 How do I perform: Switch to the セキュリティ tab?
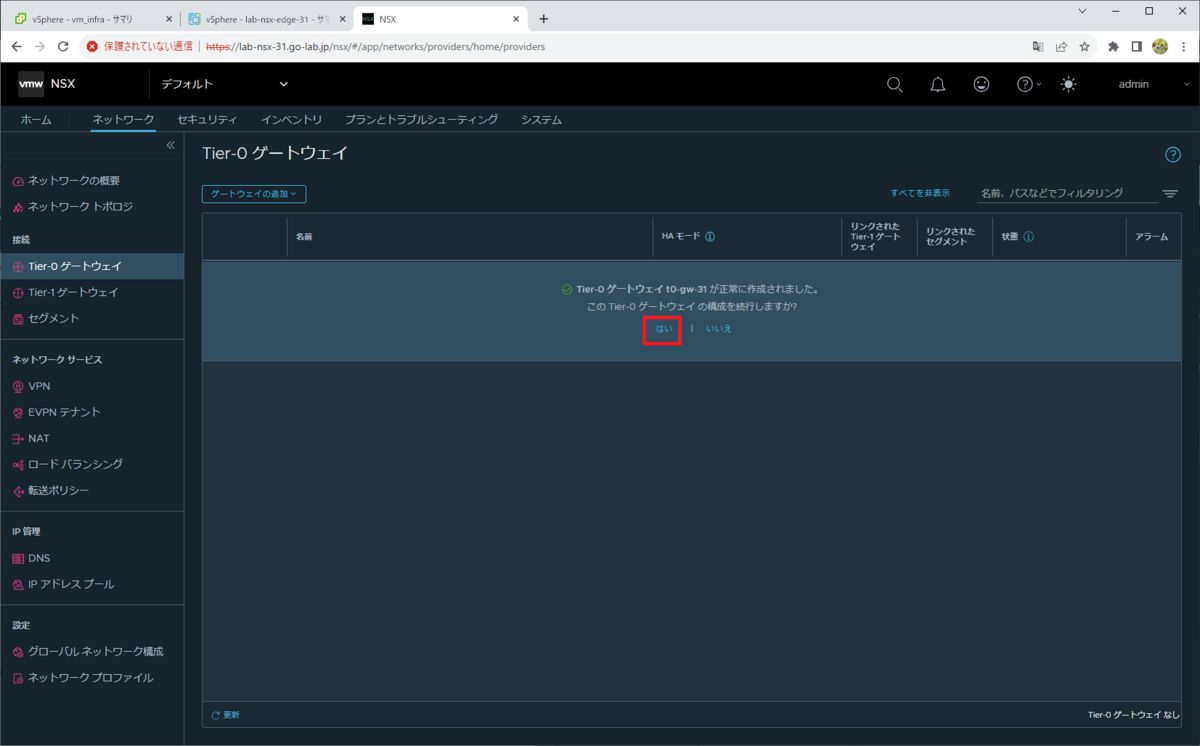207,120
